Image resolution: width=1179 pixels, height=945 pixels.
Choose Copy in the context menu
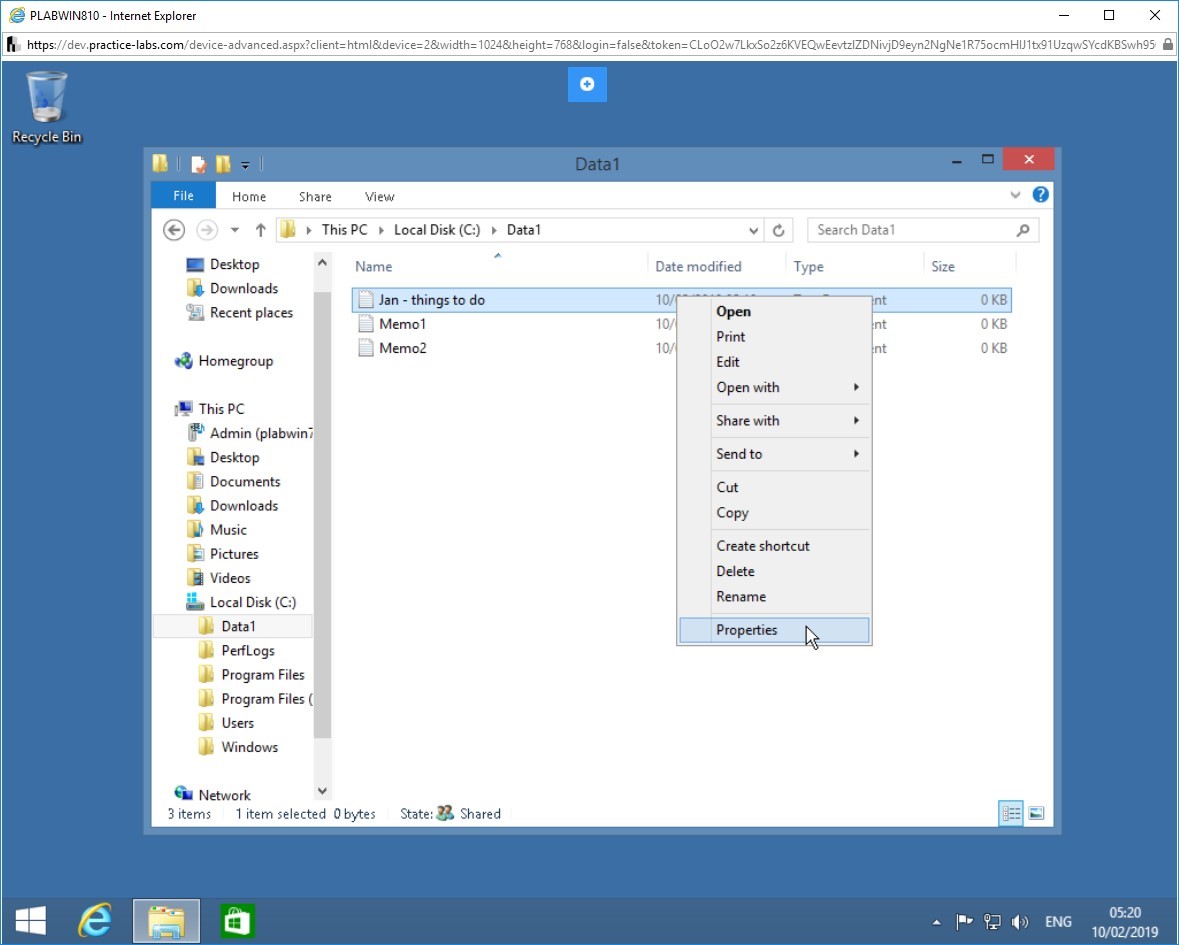point(774,513)
